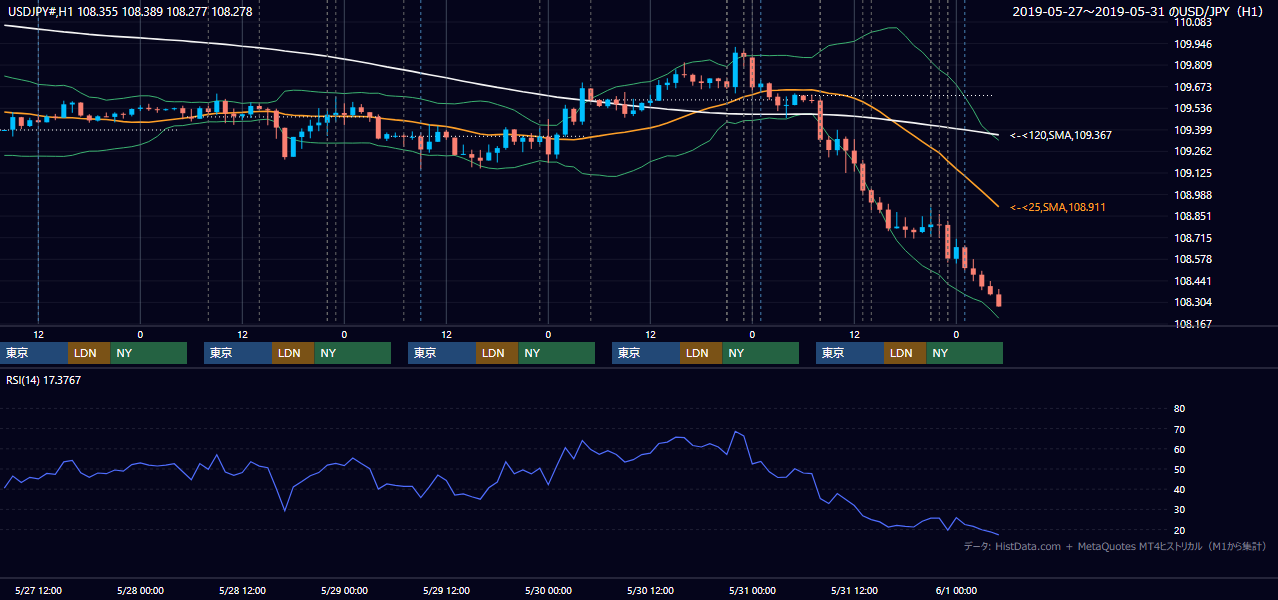
Task: Click the RSI 20 axis value
Action: pos(1179,530)
